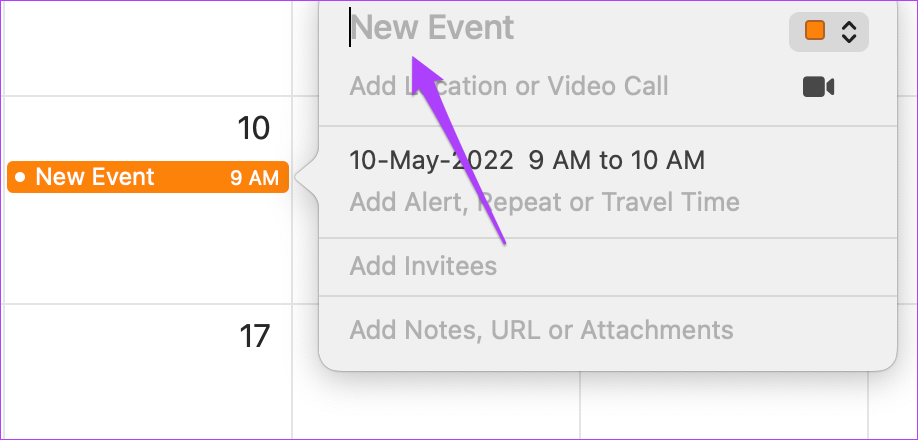Click "Add Location or Video Call" field

click(508, 86)
